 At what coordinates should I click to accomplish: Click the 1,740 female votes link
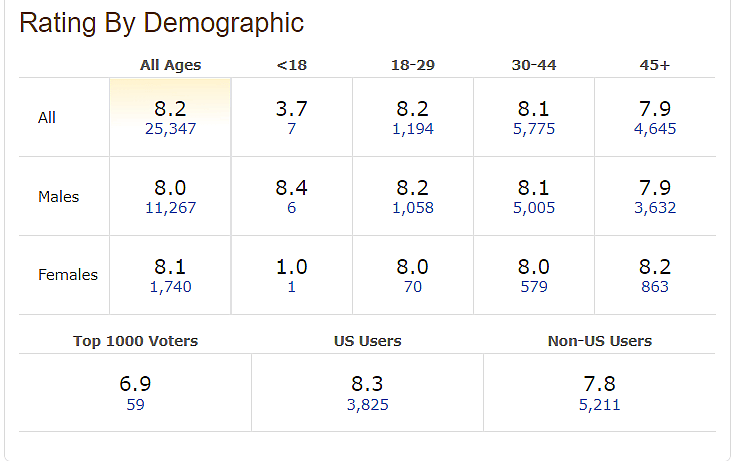click(170, 287)
